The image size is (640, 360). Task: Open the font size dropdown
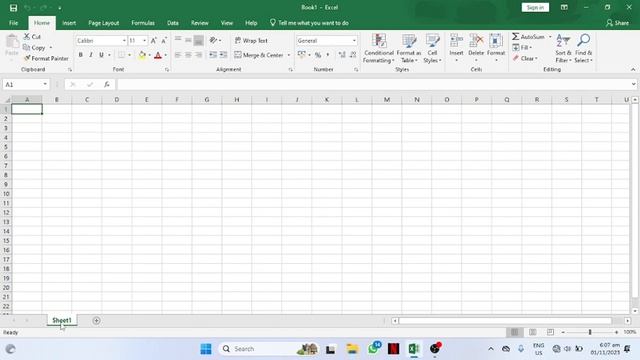click(x=144, y=41)
